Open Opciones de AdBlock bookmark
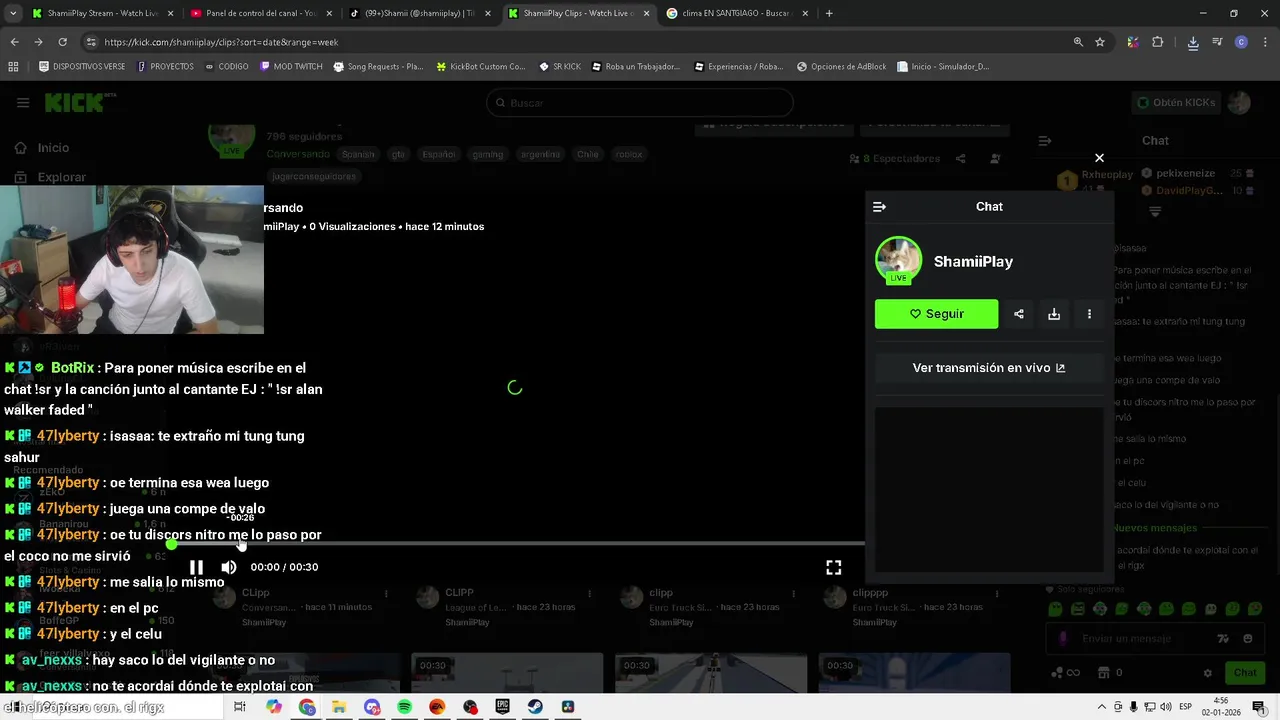 click(841, 67)
